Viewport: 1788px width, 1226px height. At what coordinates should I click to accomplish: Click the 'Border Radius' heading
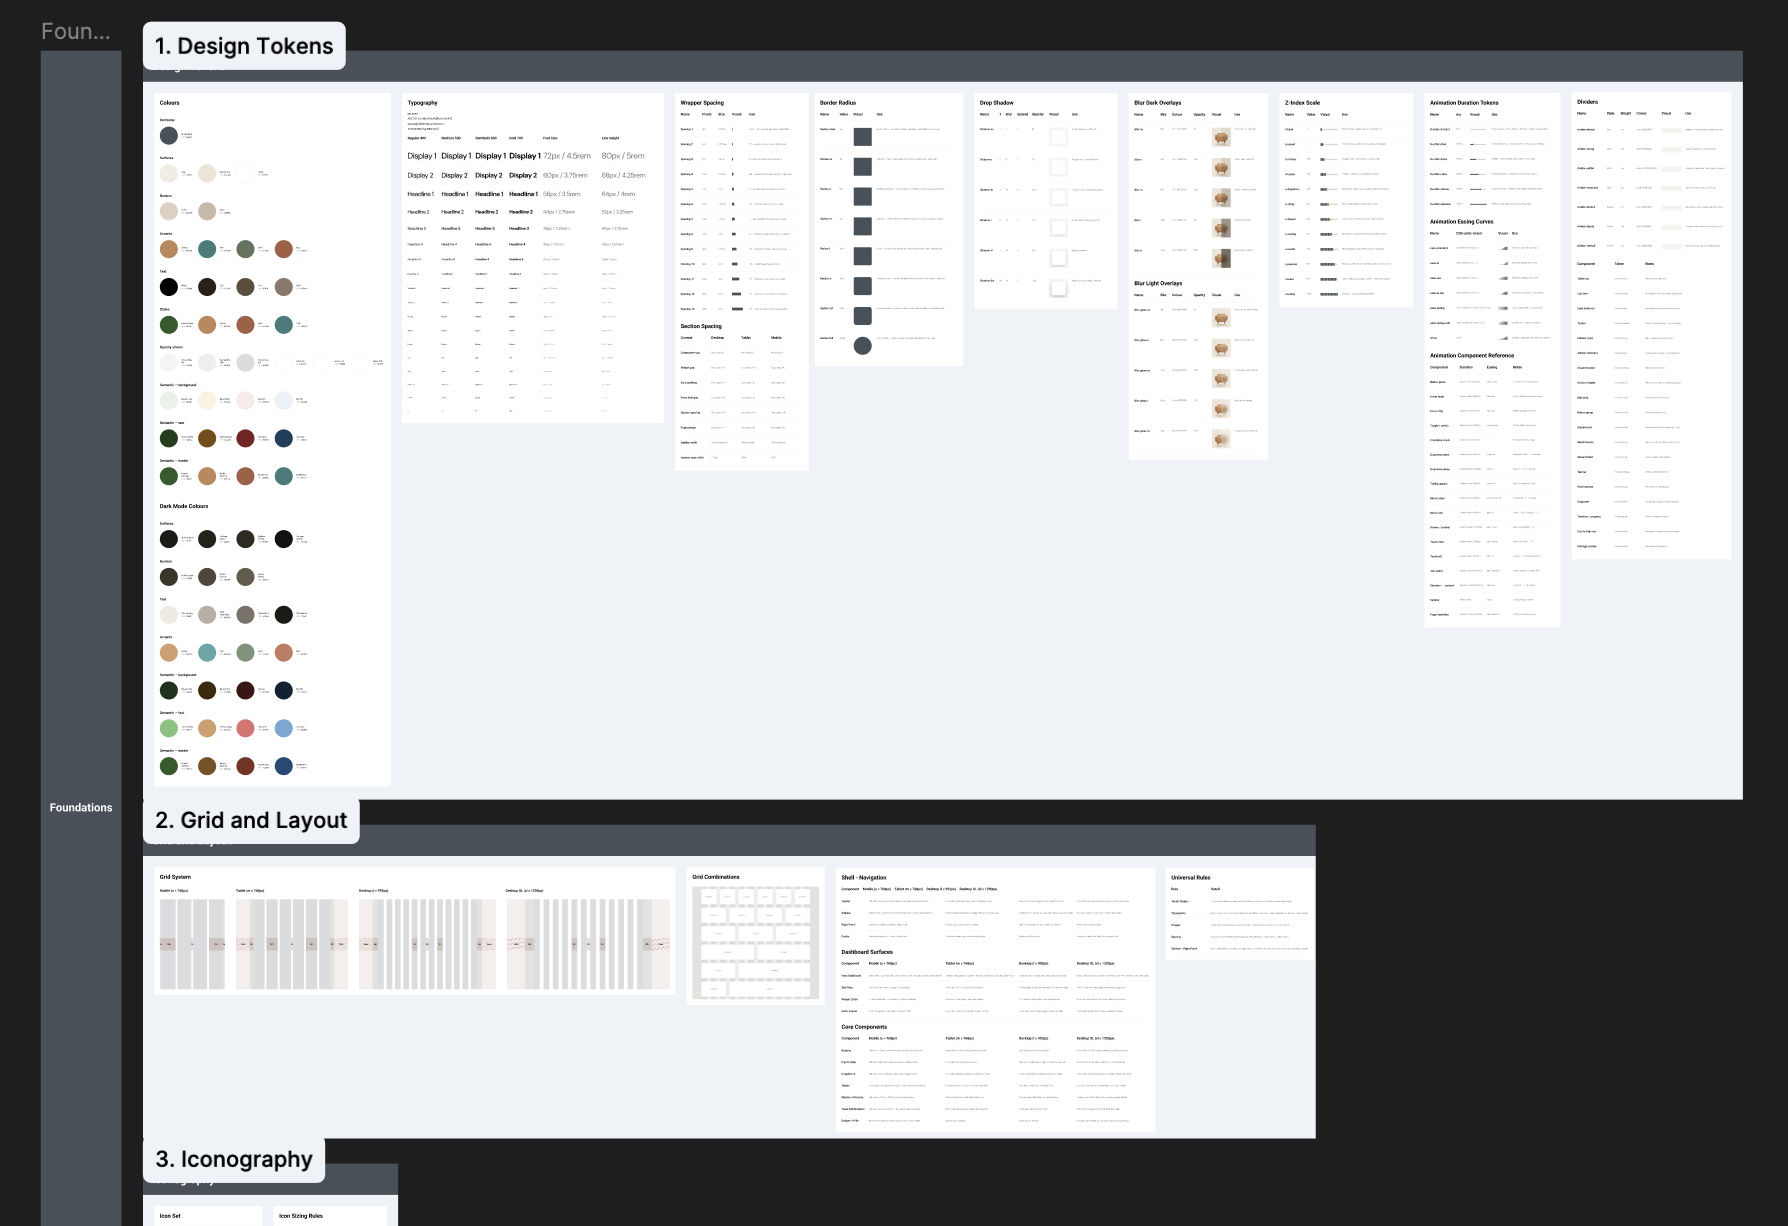[838, 103]
